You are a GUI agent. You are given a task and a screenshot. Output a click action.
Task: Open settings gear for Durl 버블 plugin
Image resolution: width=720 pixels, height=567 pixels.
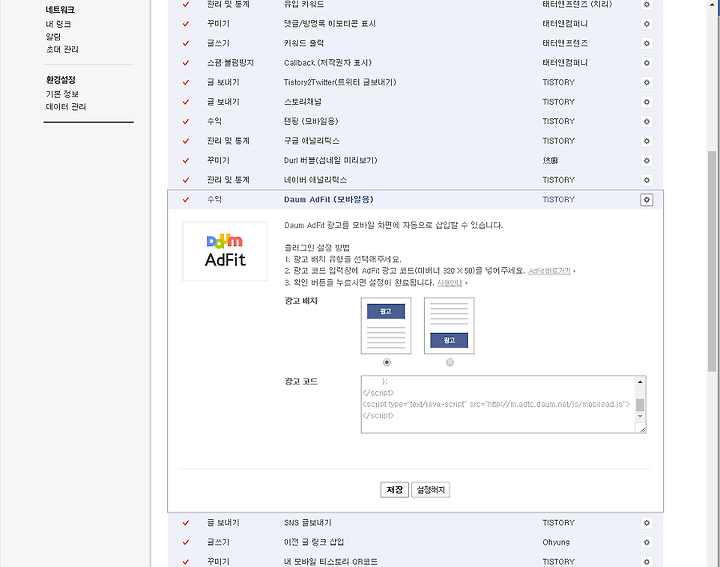point(647,160)
